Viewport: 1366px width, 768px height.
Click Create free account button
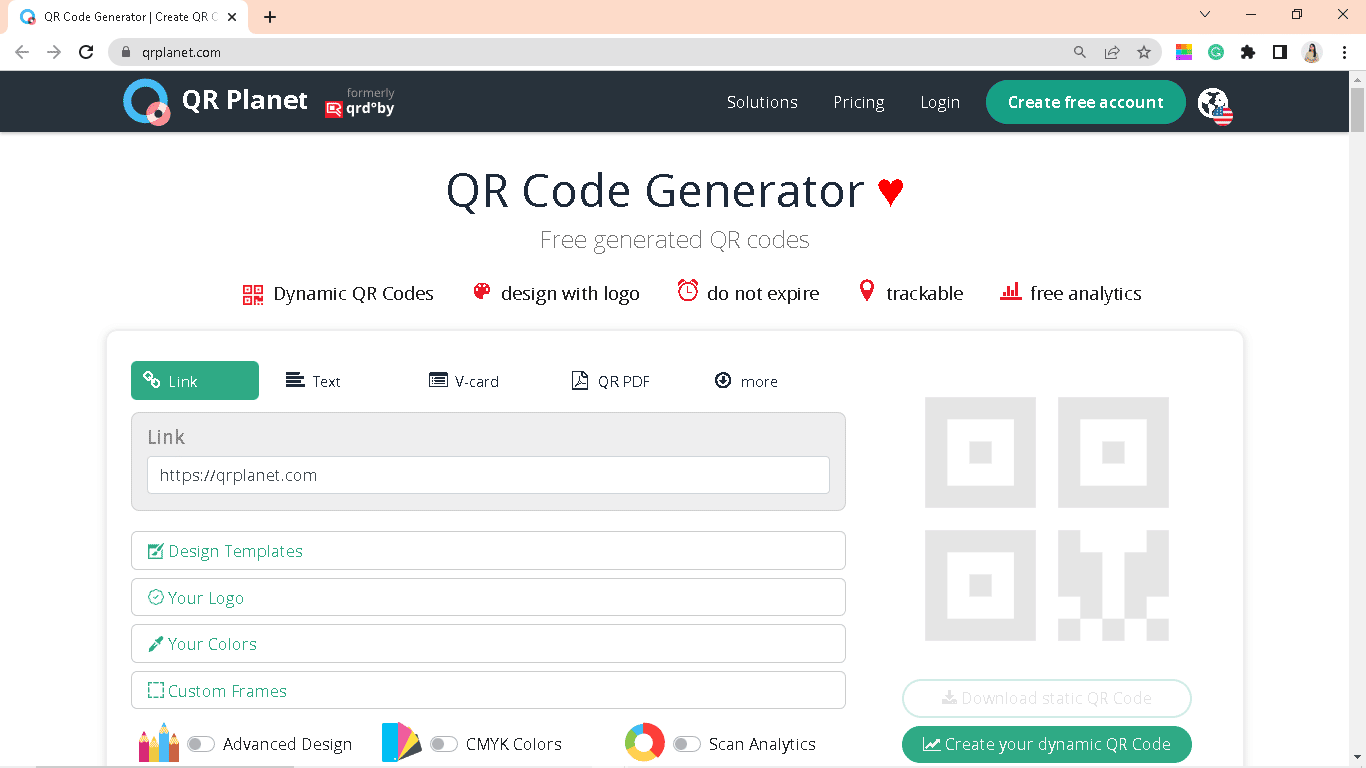1086,102
